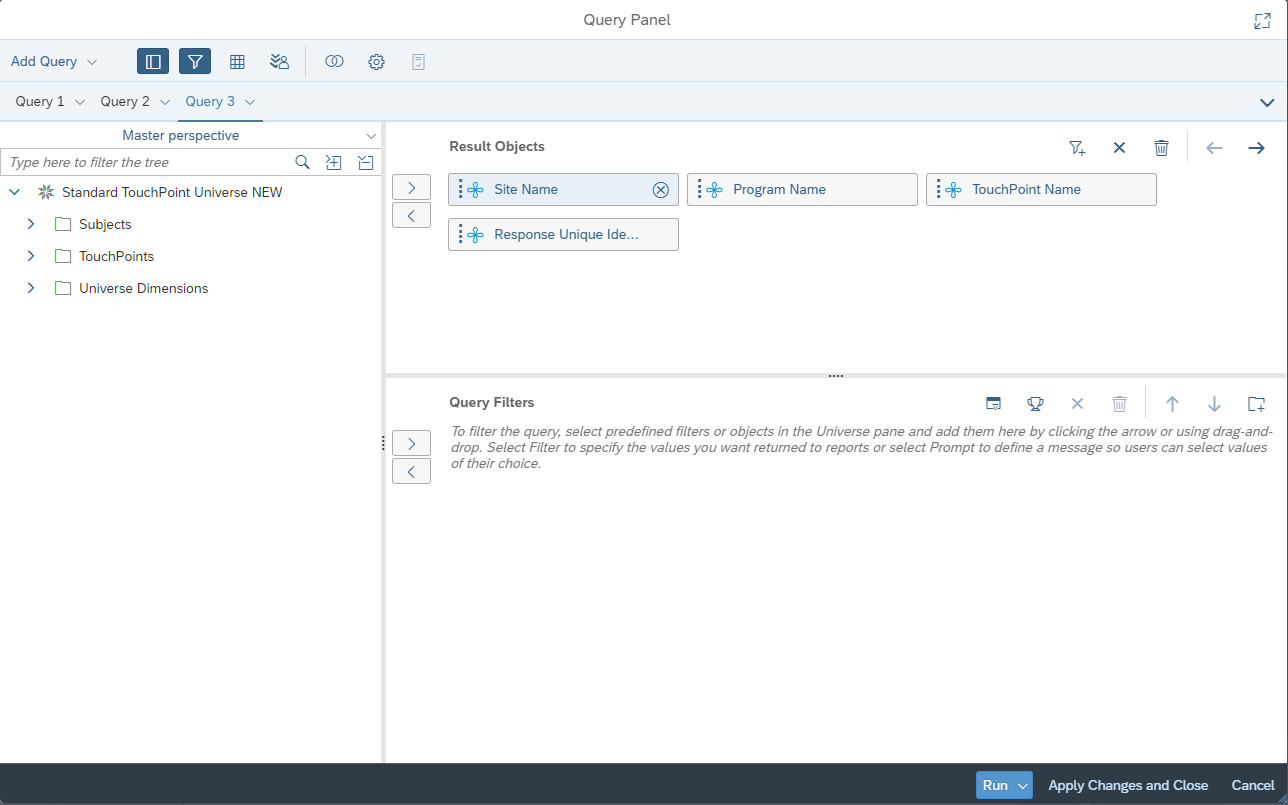This screenshot has width=1288, height=805.
Task: Click the Cancel button
Action: click(1253, 785)
